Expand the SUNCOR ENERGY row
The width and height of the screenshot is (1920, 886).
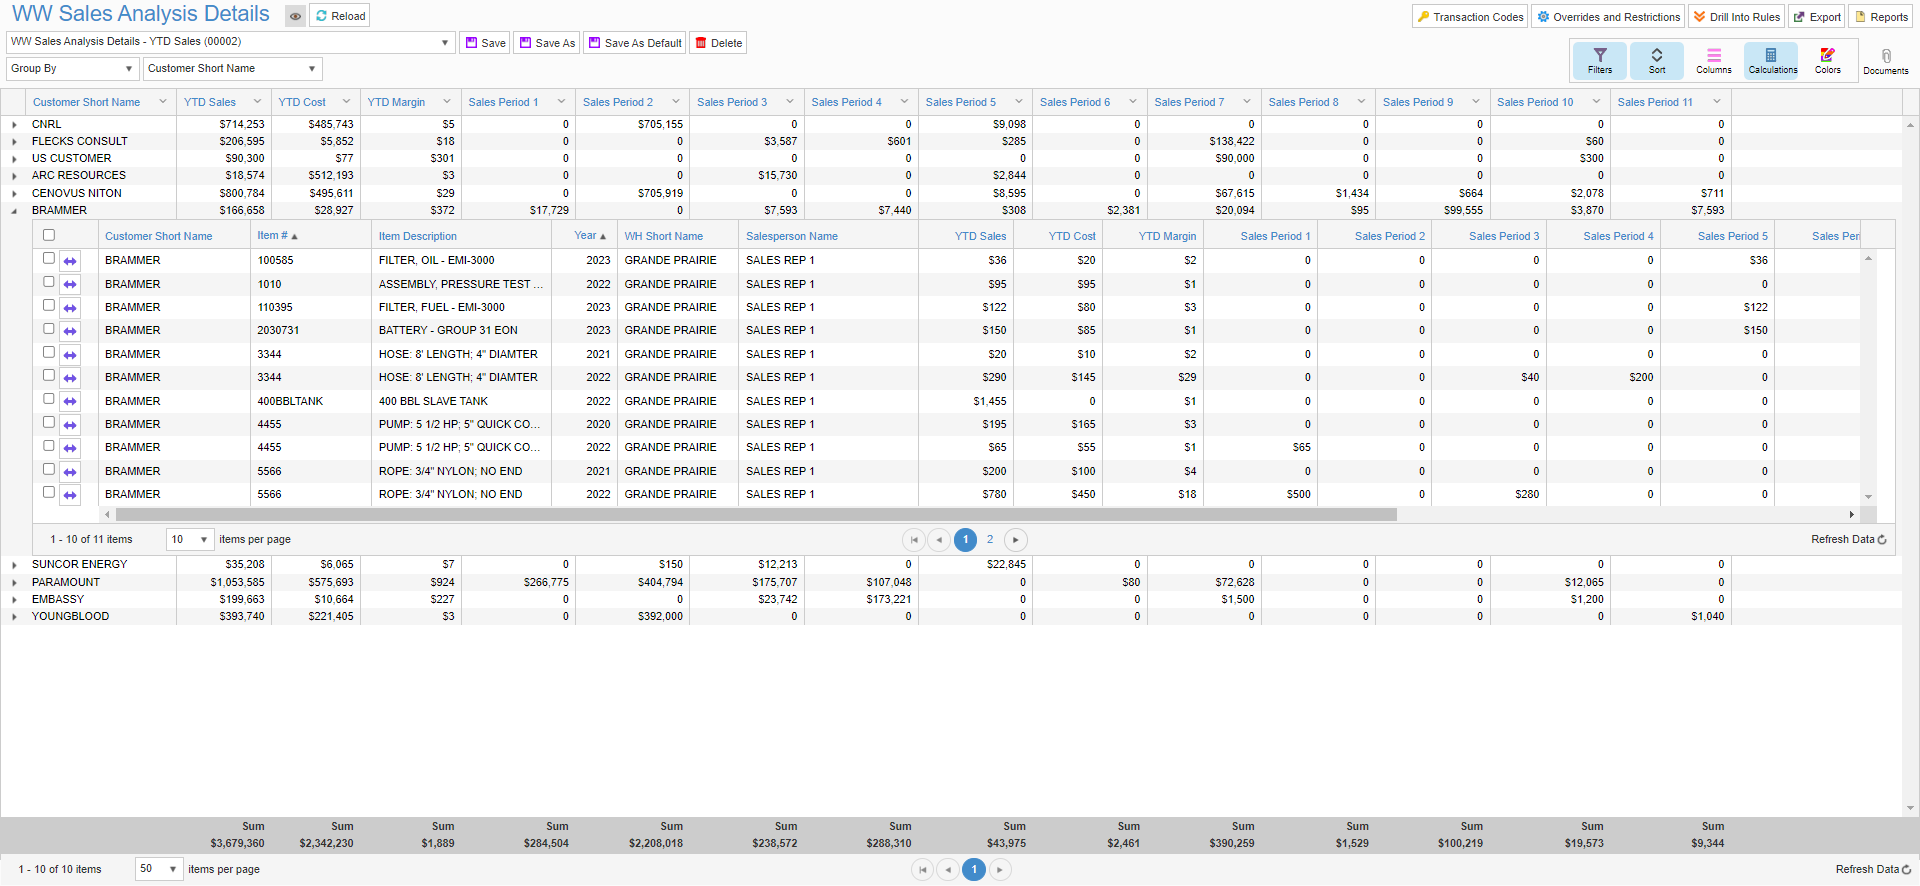14,565
